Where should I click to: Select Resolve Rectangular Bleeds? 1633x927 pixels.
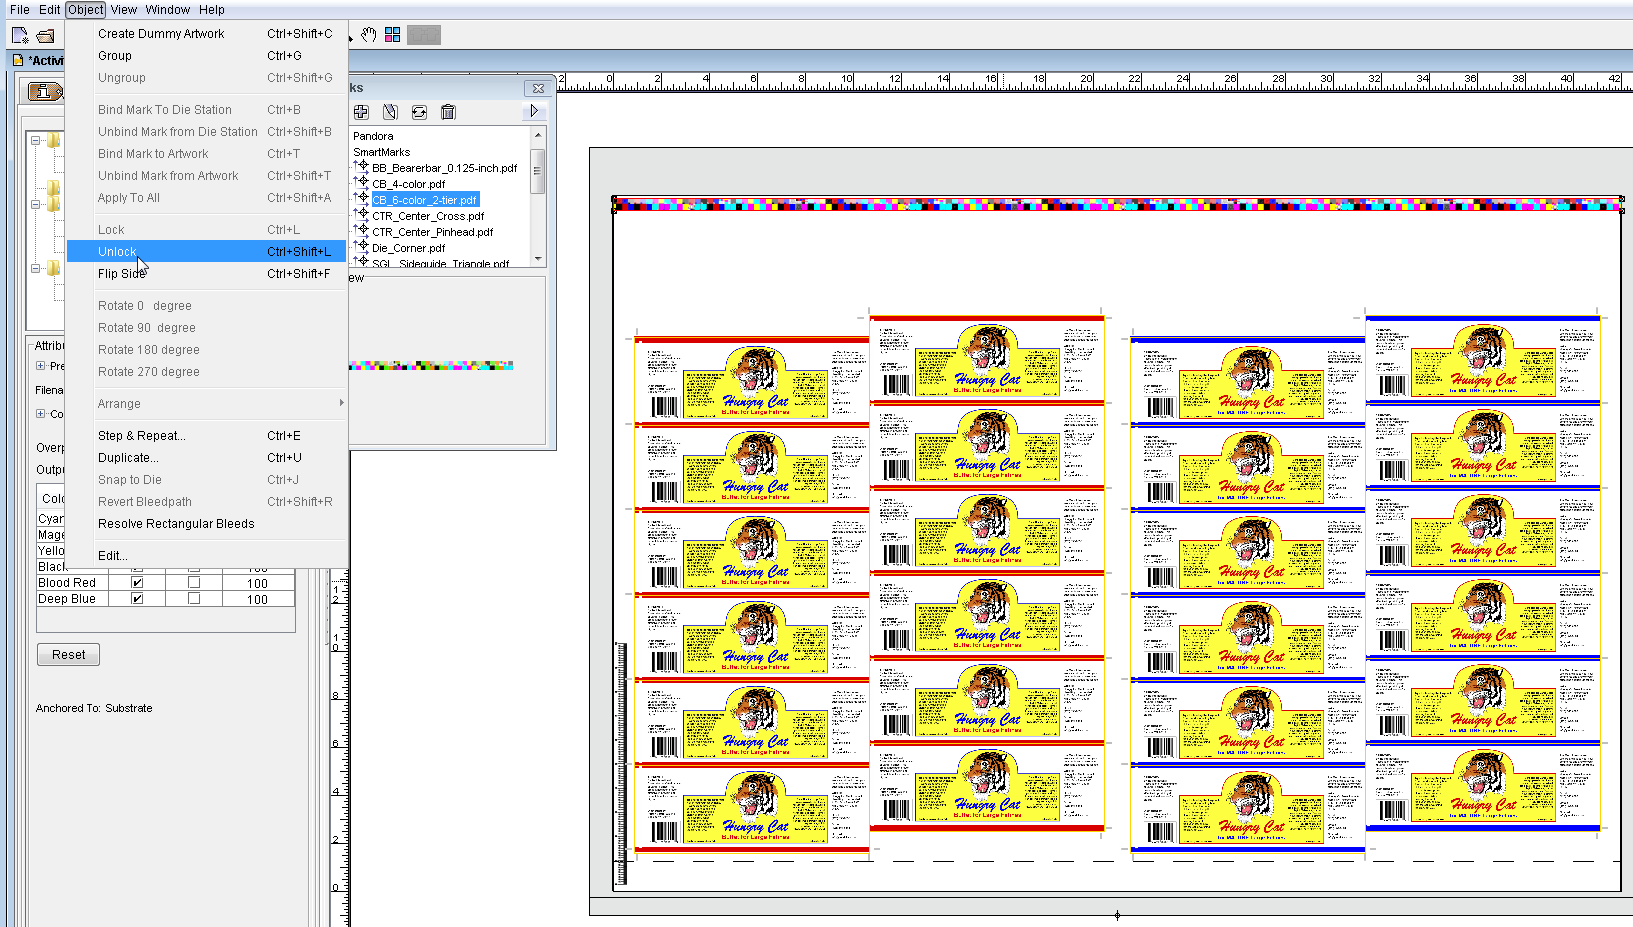tap(176, 524)
